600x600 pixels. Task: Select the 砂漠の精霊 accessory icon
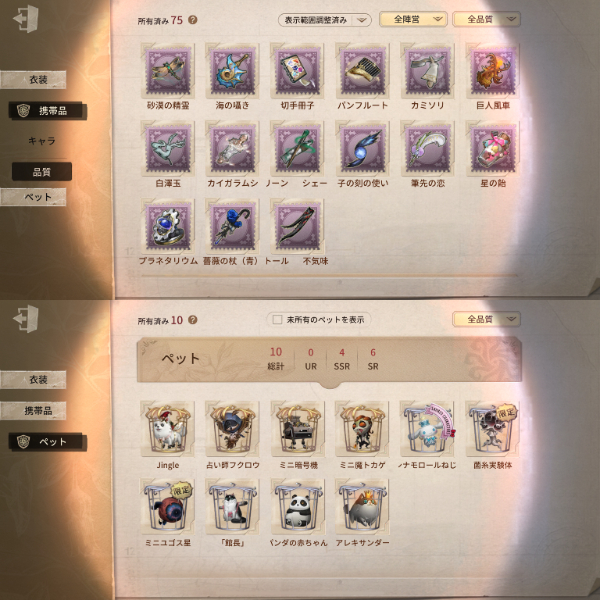[x=168, y=71]
